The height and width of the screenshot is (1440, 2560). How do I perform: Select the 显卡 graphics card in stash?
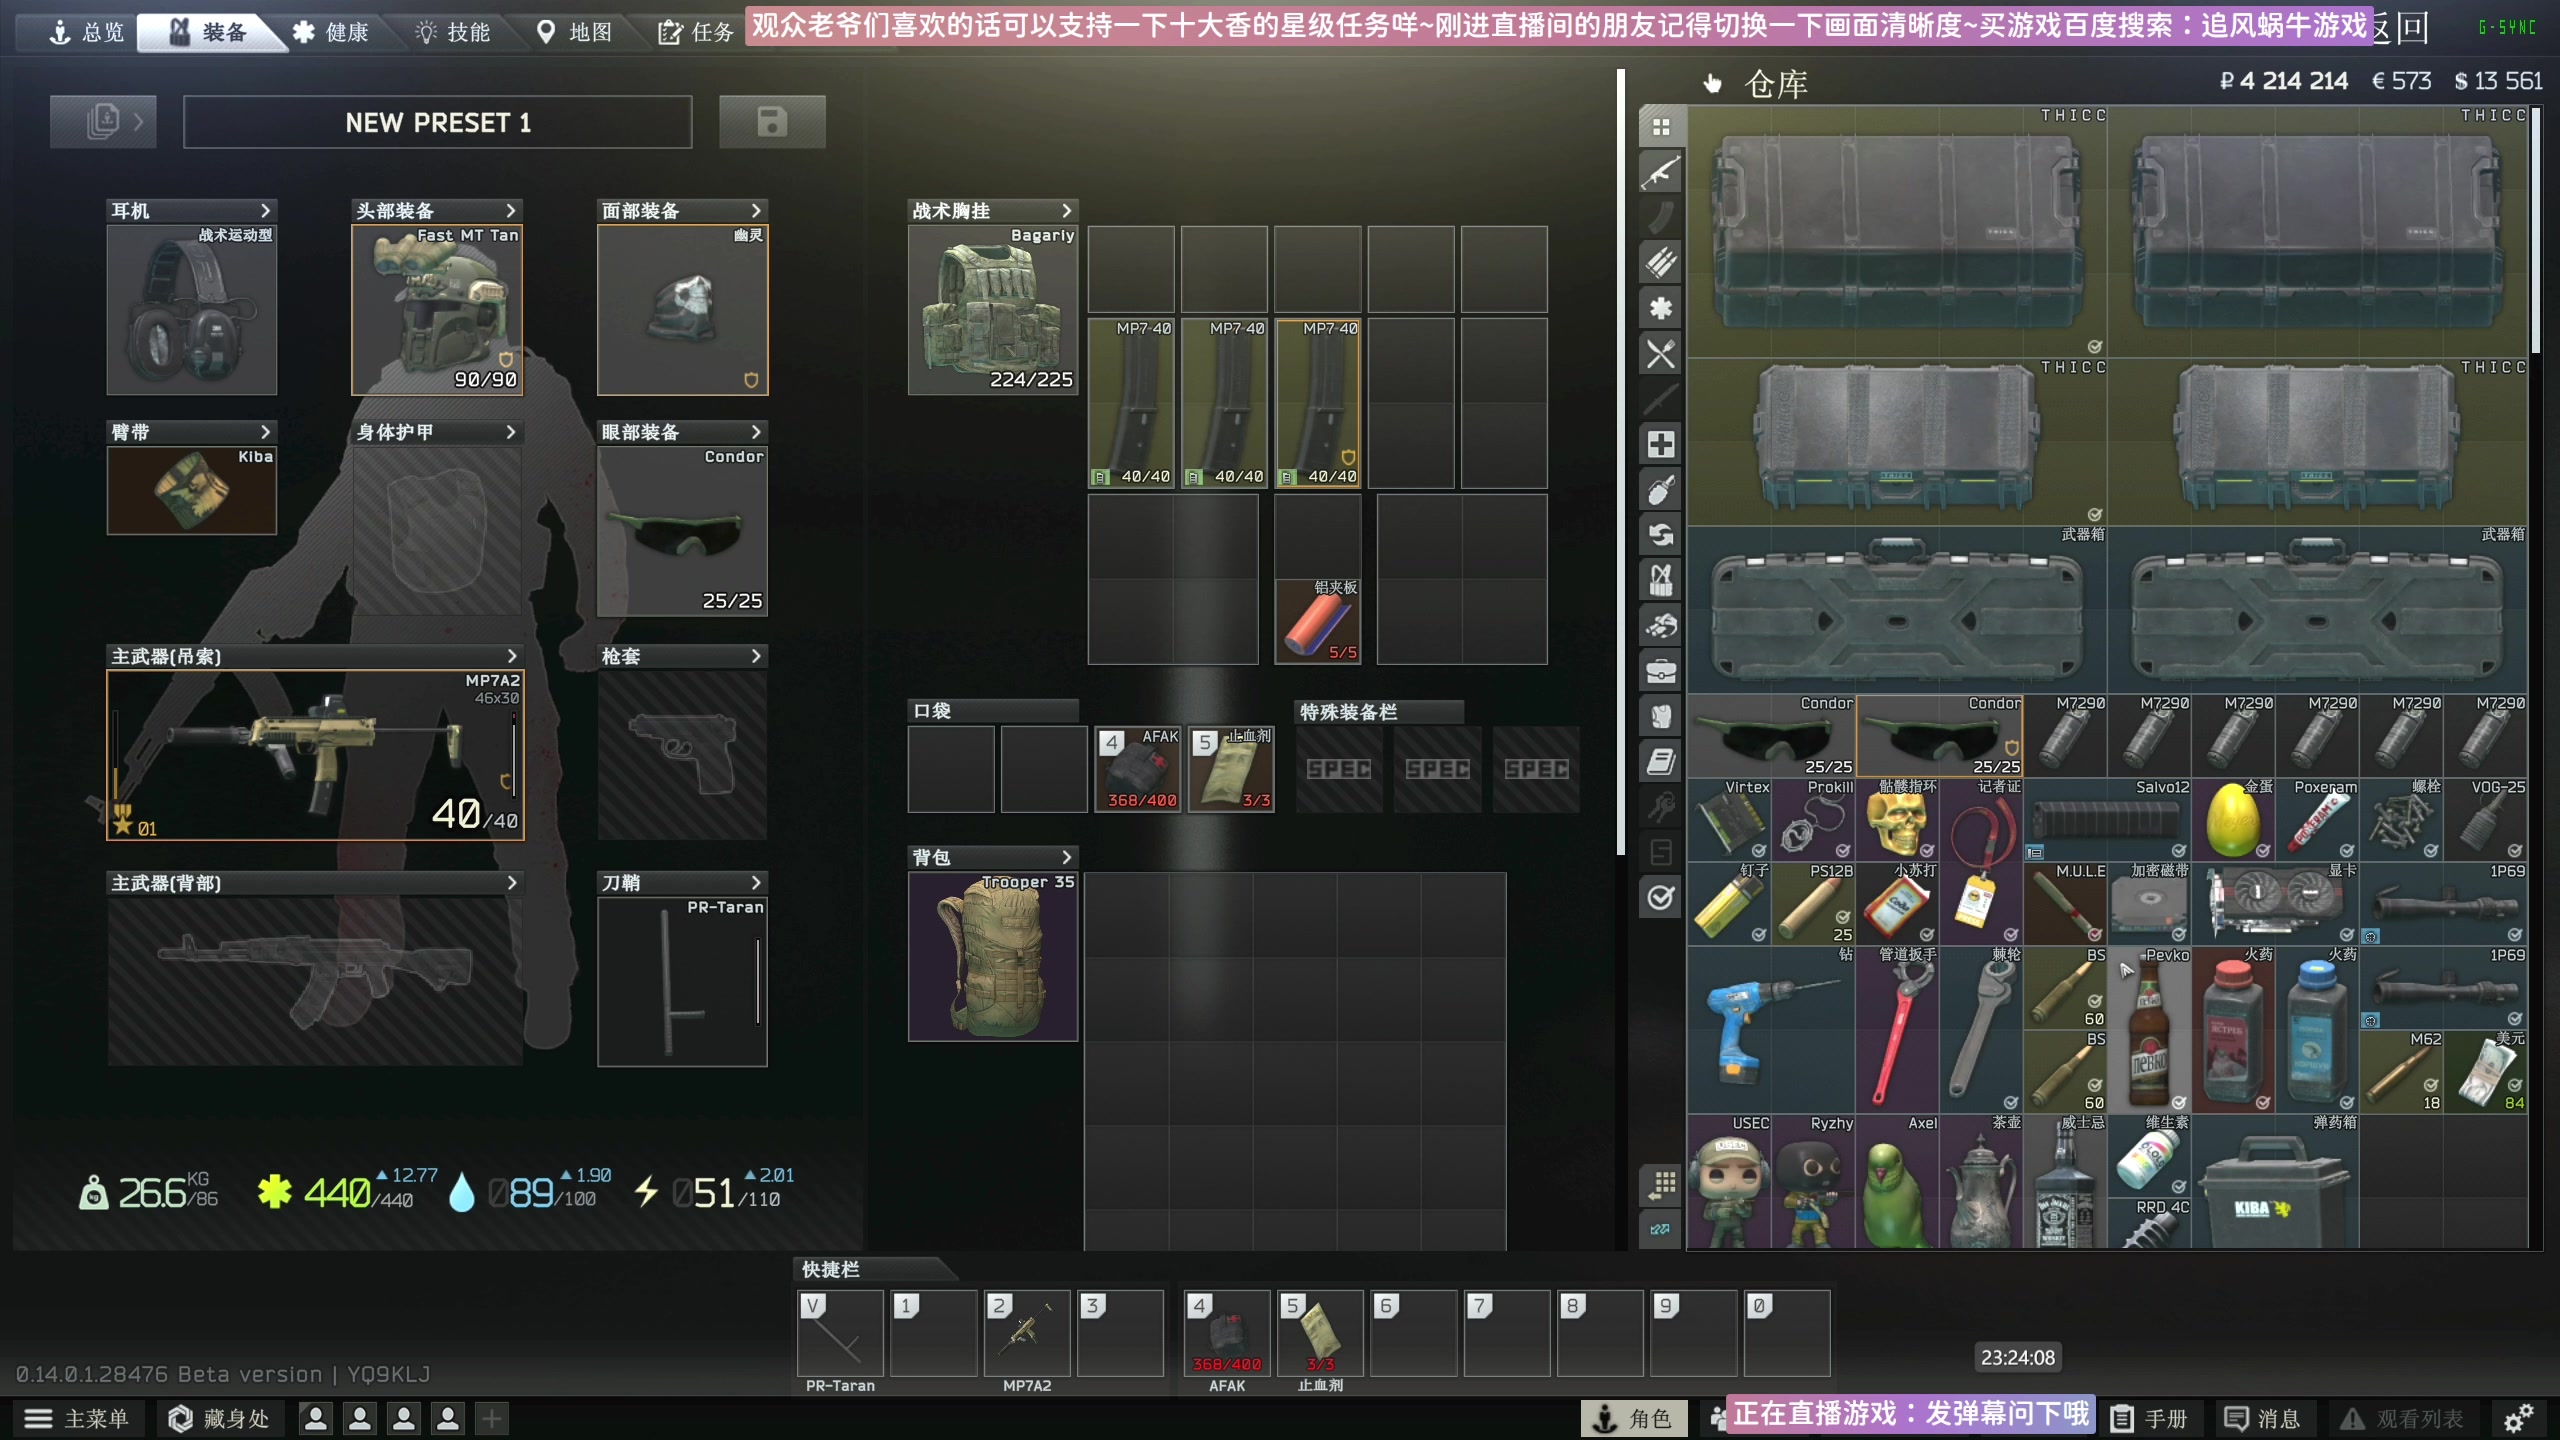coord(2274,903)
